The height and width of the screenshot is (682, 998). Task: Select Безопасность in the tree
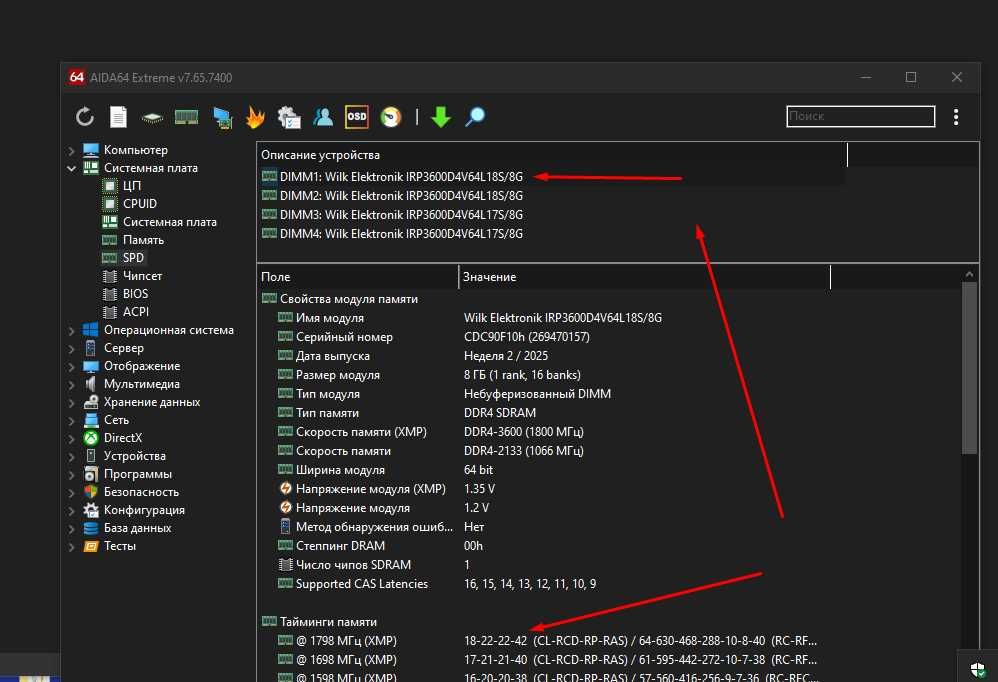[x=141, y=492]
